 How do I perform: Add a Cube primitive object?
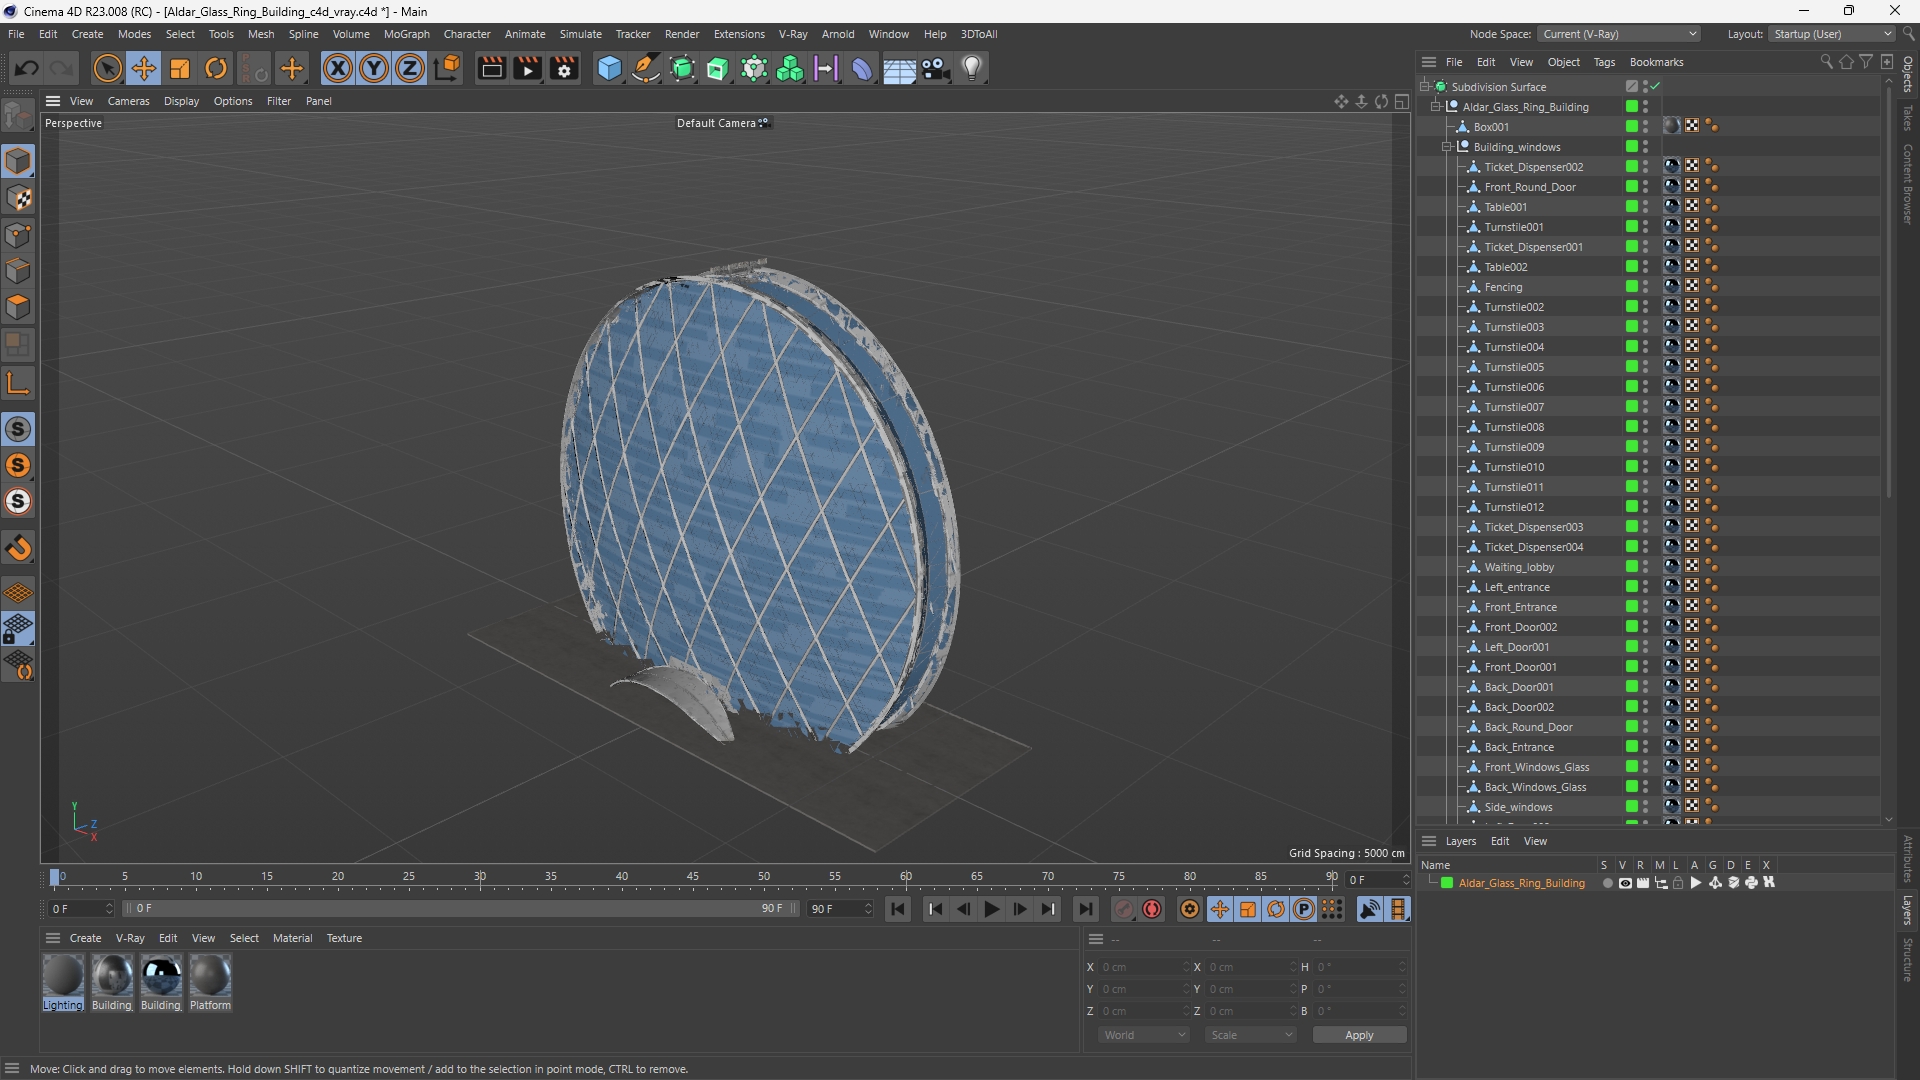coord(609,68)
